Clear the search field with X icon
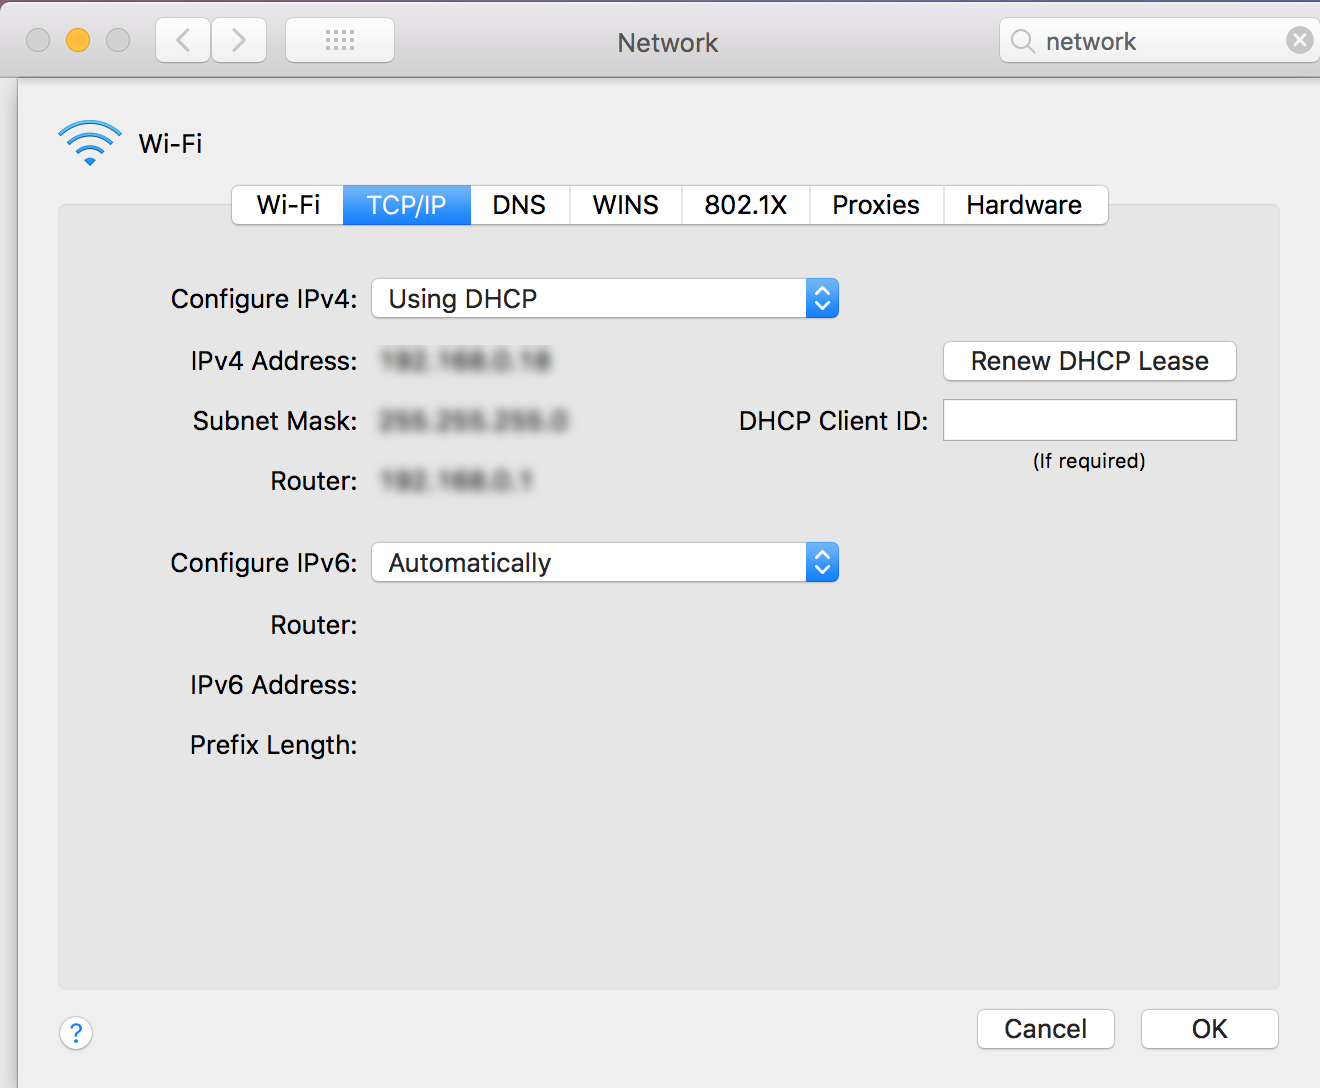Viewport: 1320px width, 1088px height. (x=1299, y=41)
